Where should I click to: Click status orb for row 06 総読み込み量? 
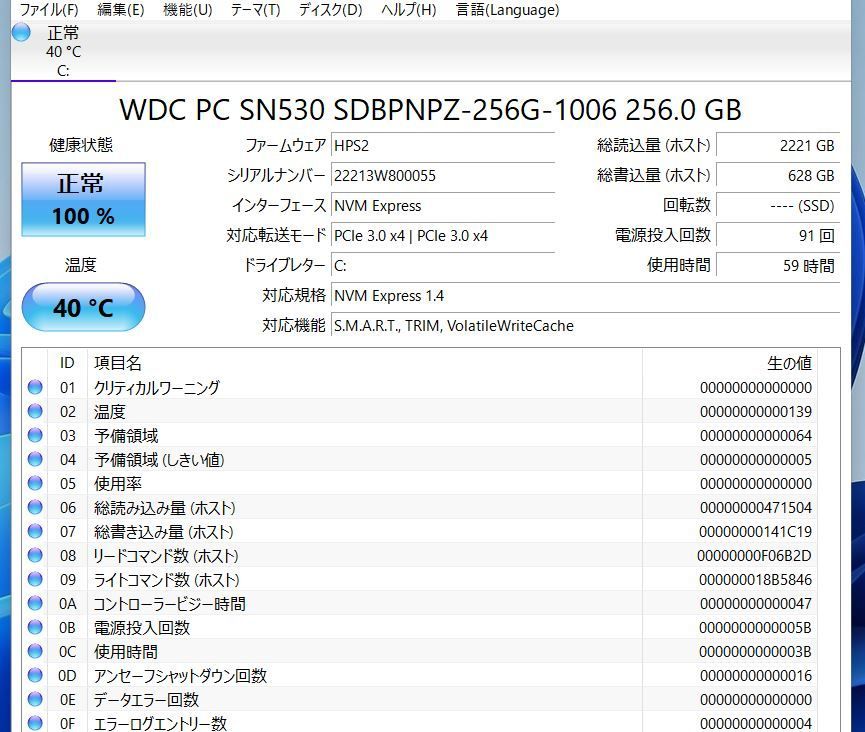tap(35, 507)
